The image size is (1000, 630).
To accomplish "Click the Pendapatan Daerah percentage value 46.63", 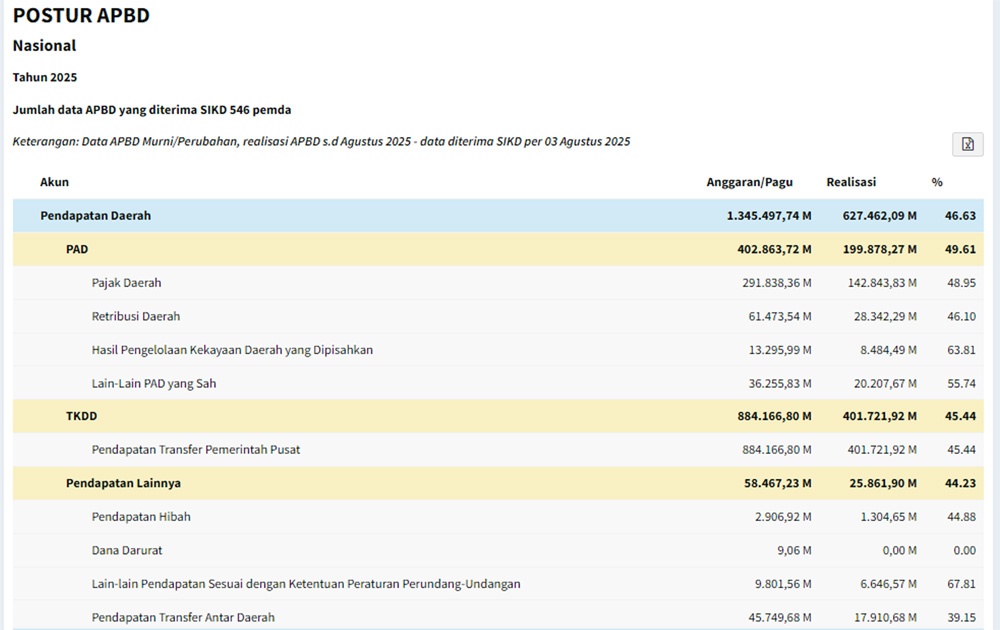I will point(961,215).
